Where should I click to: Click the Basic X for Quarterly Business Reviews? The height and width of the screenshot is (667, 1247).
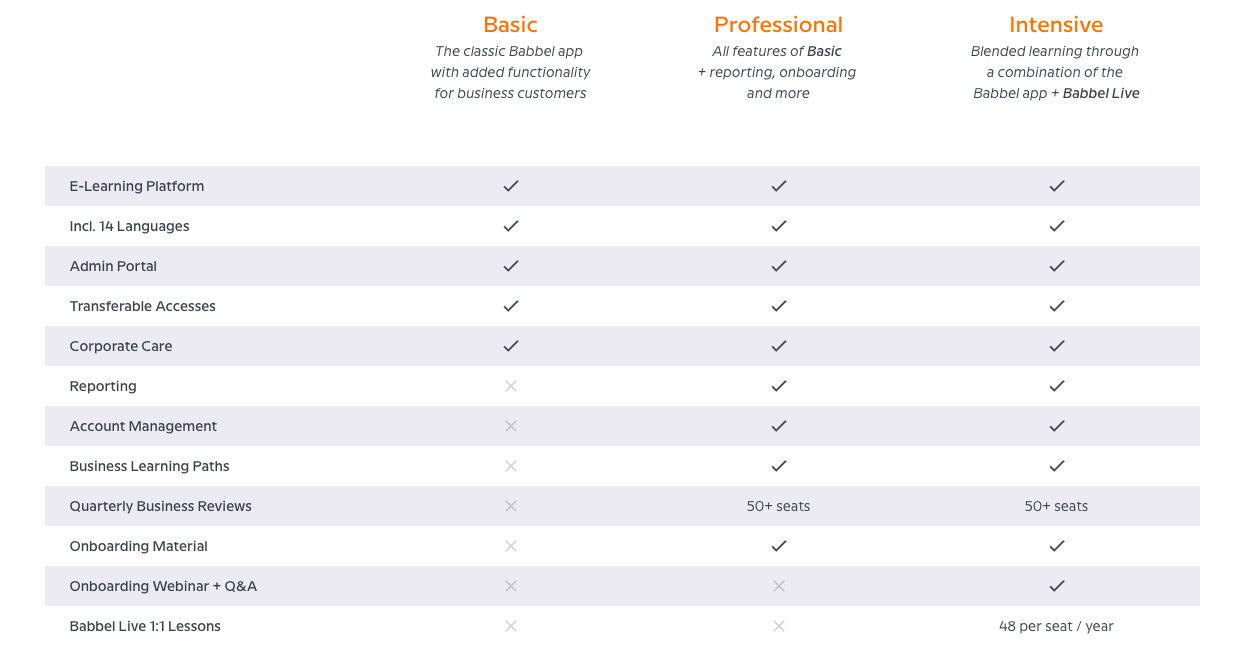click(511, 506)
